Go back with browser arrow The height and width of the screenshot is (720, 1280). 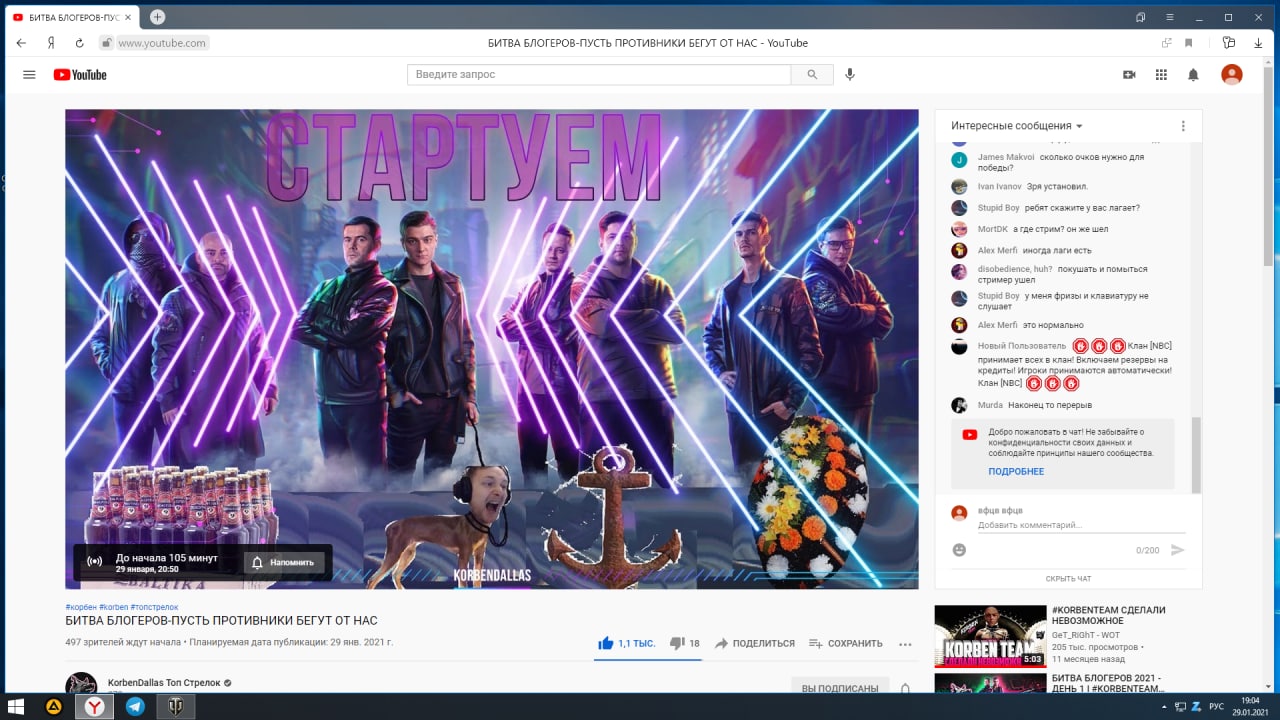point(21,43)
